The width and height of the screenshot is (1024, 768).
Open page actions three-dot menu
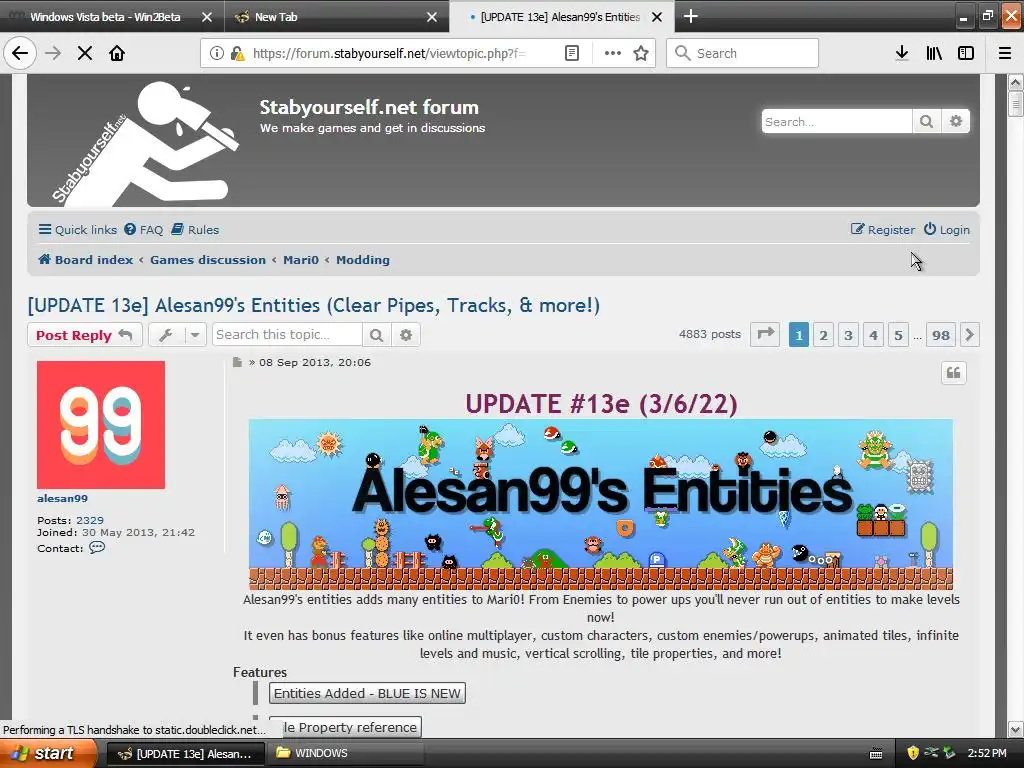click(613, 53)
